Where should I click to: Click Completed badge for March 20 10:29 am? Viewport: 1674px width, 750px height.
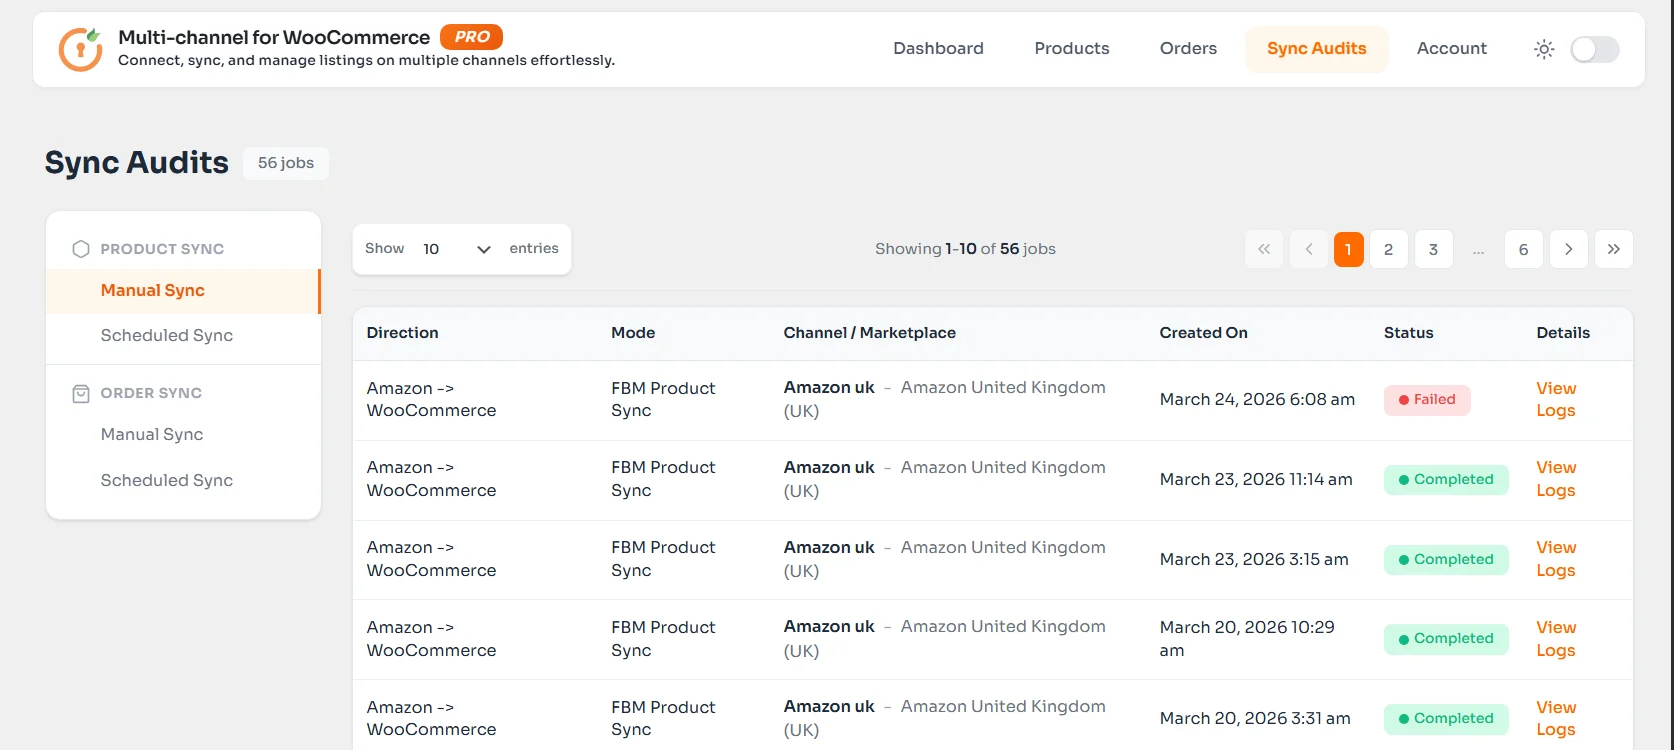click(x=1446, y=639)
